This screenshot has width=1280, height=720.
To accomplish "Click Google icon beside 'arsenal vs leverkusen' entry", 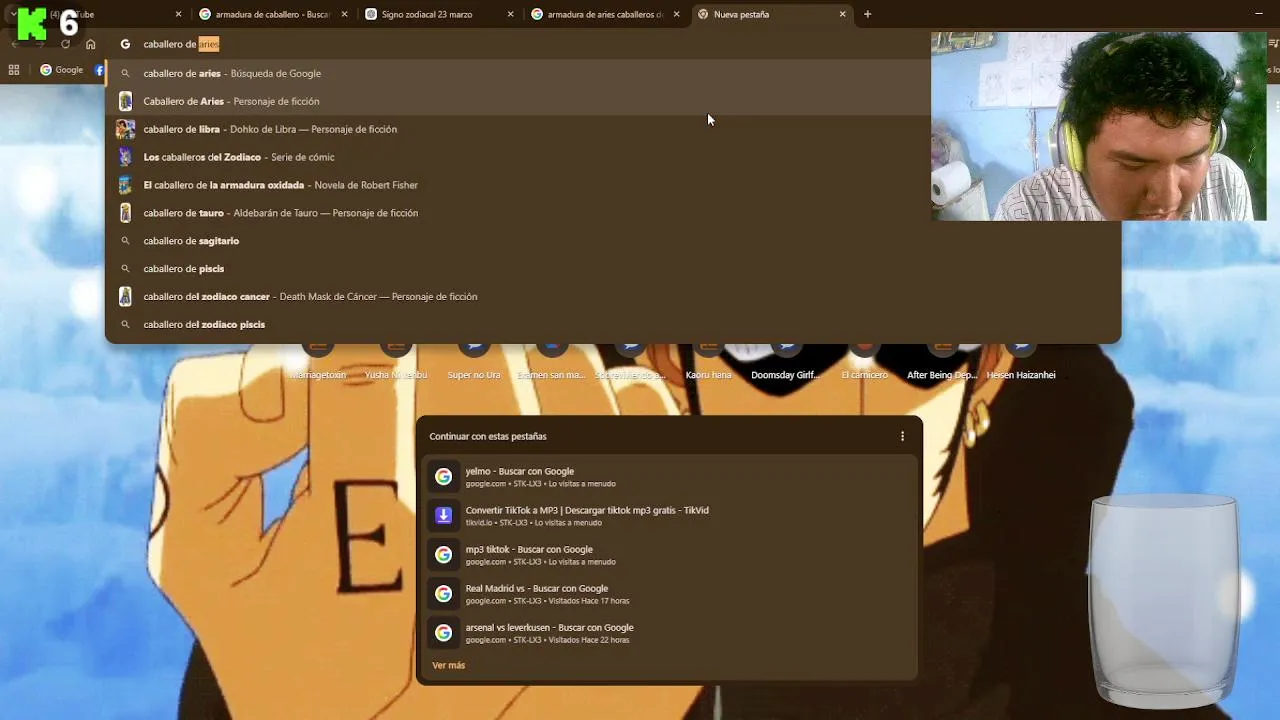I will [x=443, y=633].
